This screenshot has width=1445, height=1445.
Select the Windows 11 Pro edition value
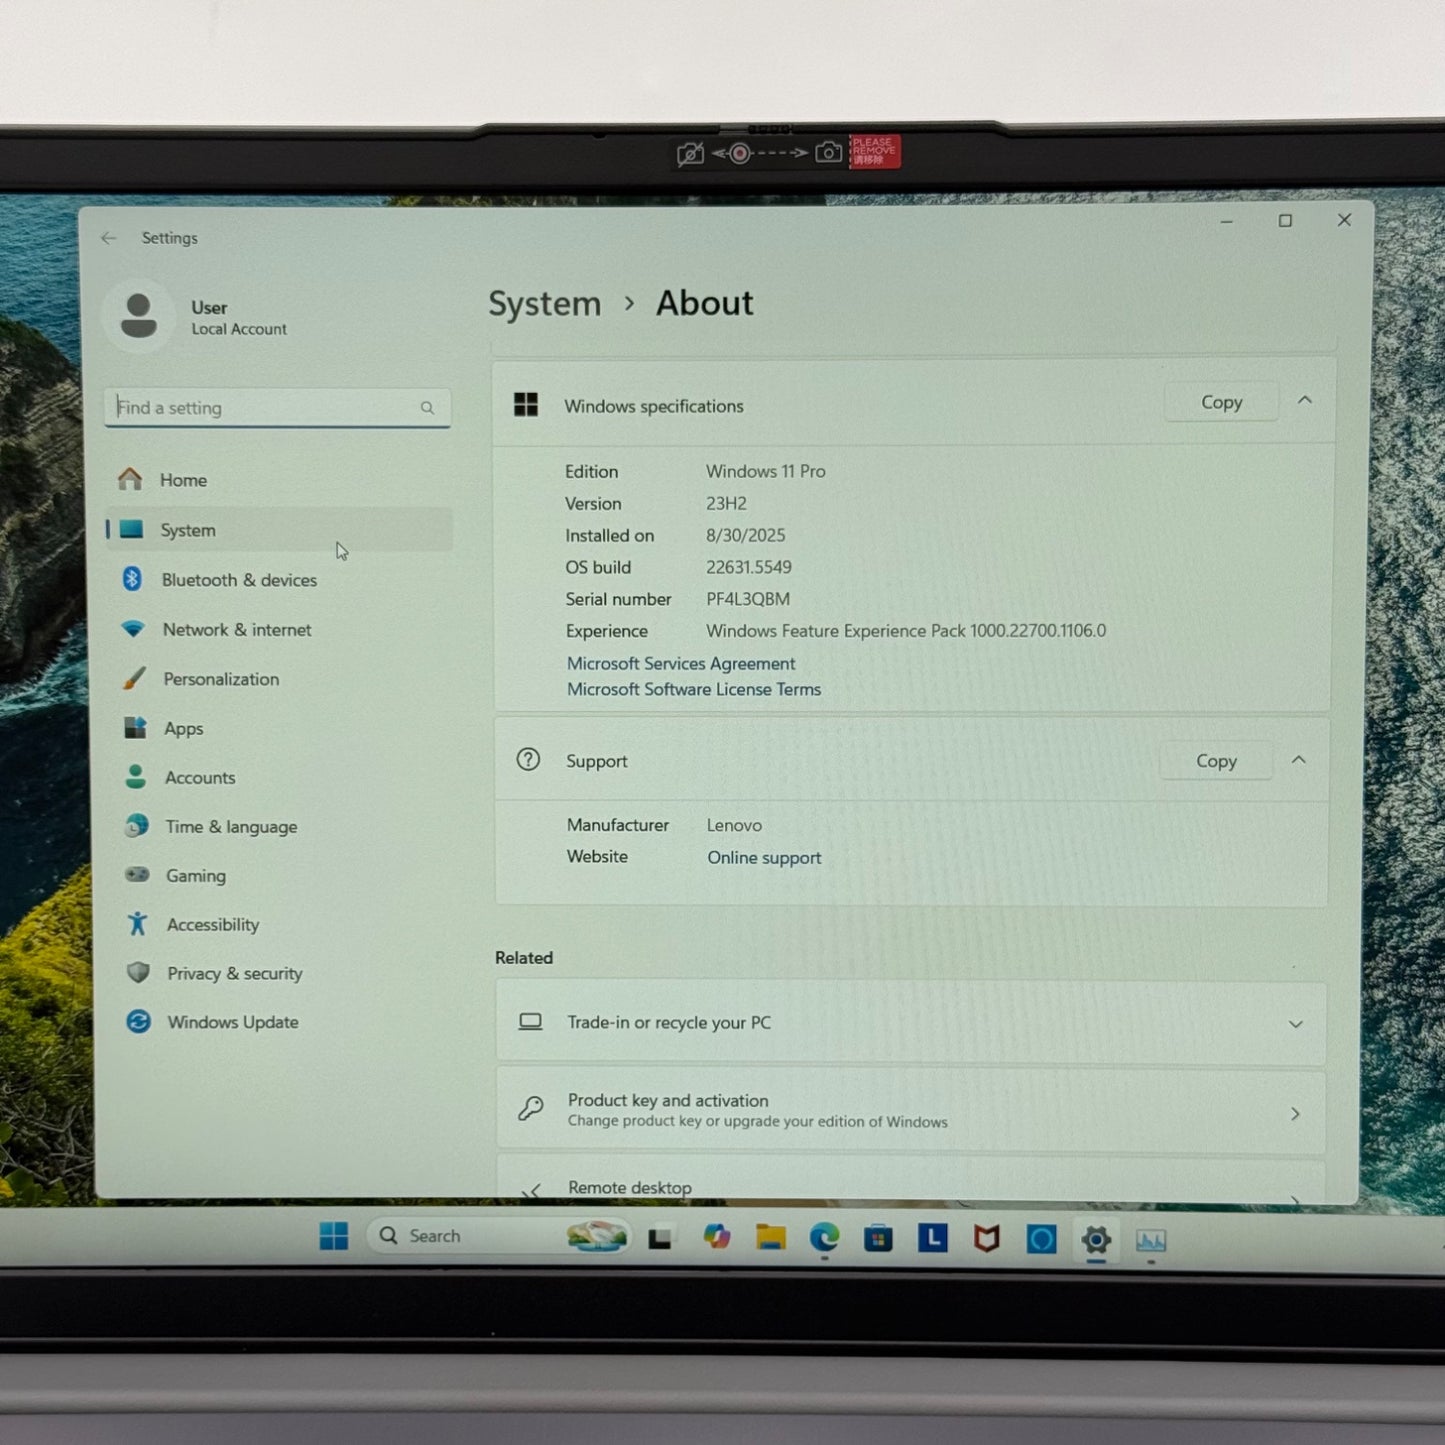pyautogui.click(x=766, y=471)
